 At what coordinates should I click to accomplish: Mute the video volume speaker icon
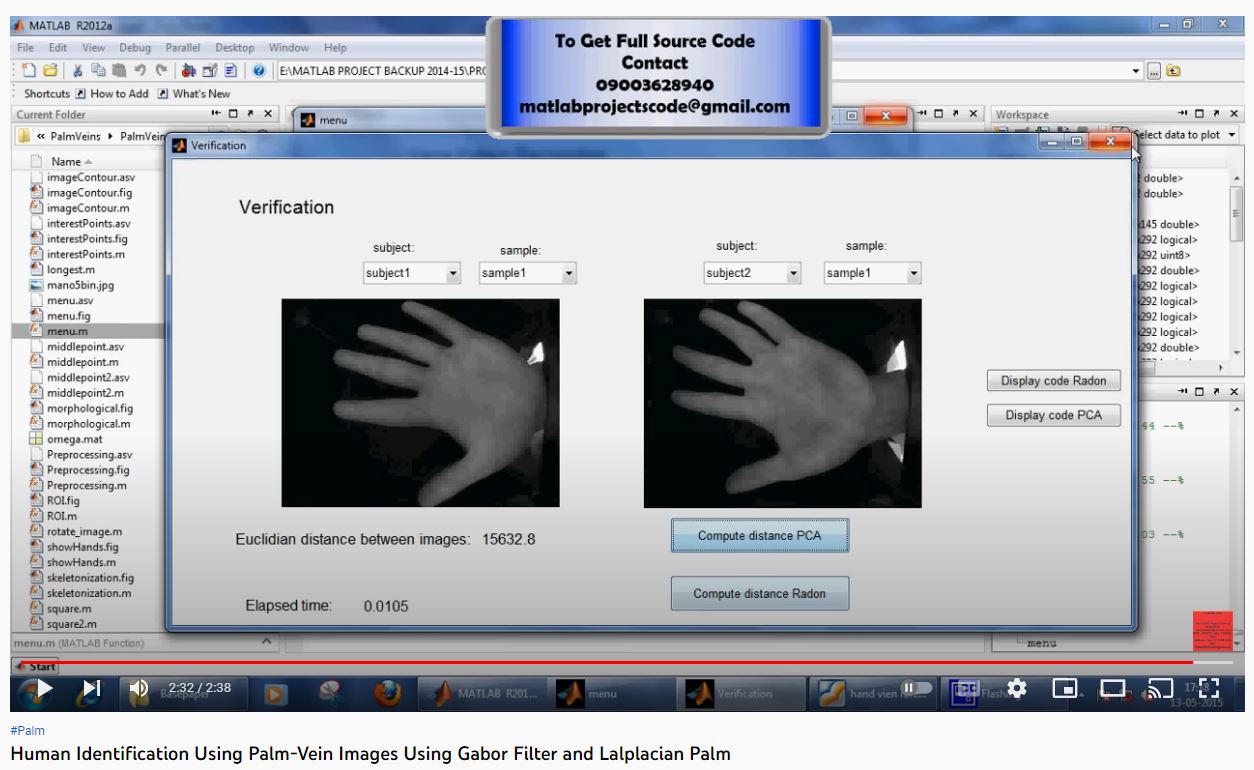[140, 688]
